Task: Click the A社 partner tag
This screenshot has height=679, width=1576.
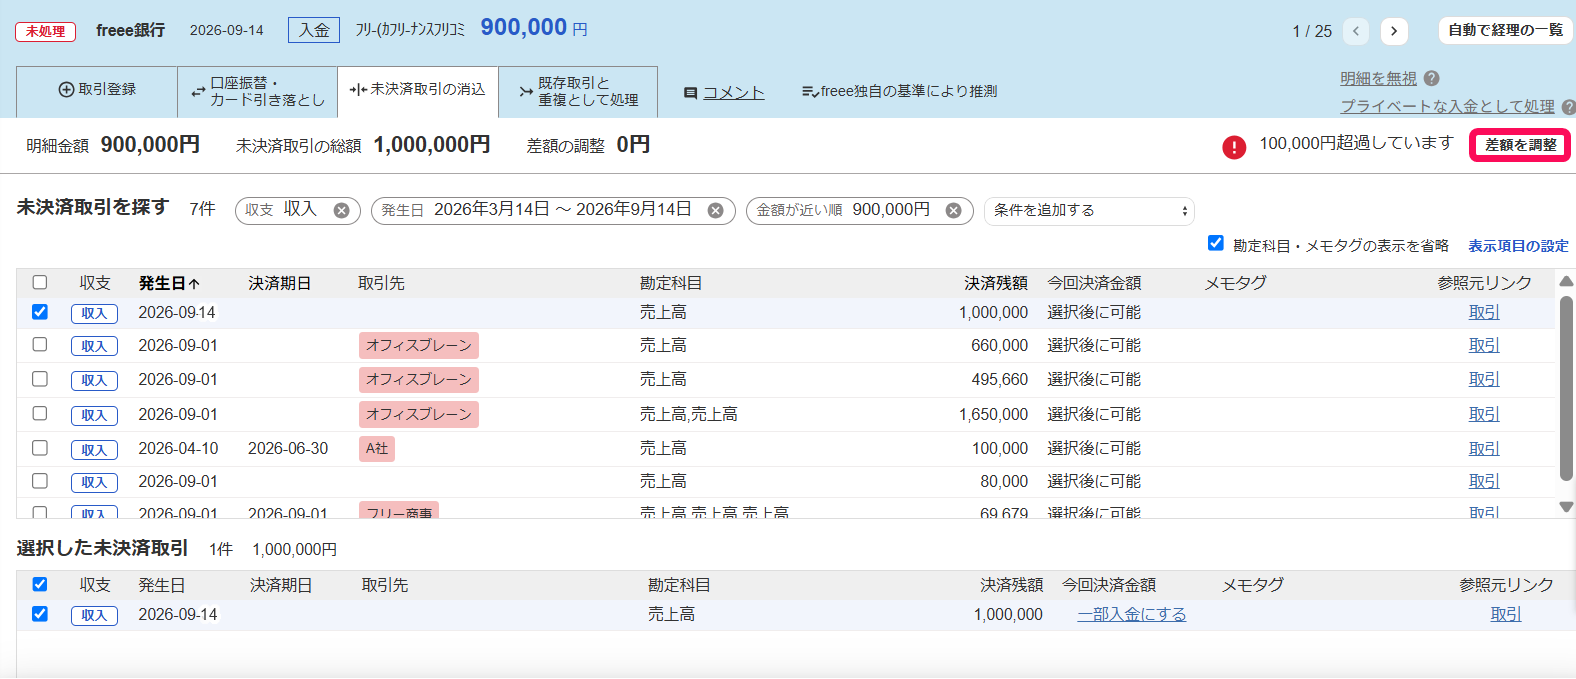Action: (x=377, y=448)
